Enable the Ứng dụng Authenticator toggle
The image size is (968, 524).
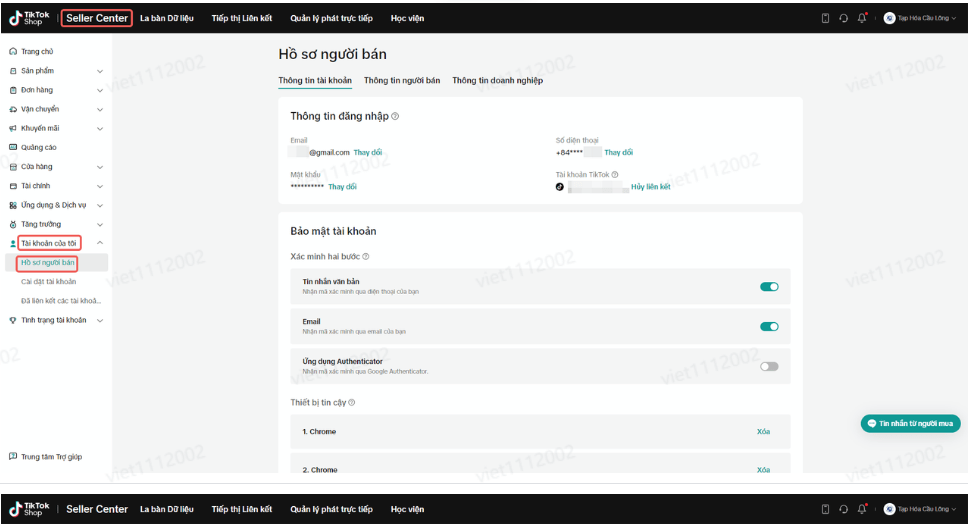[769, 366]
